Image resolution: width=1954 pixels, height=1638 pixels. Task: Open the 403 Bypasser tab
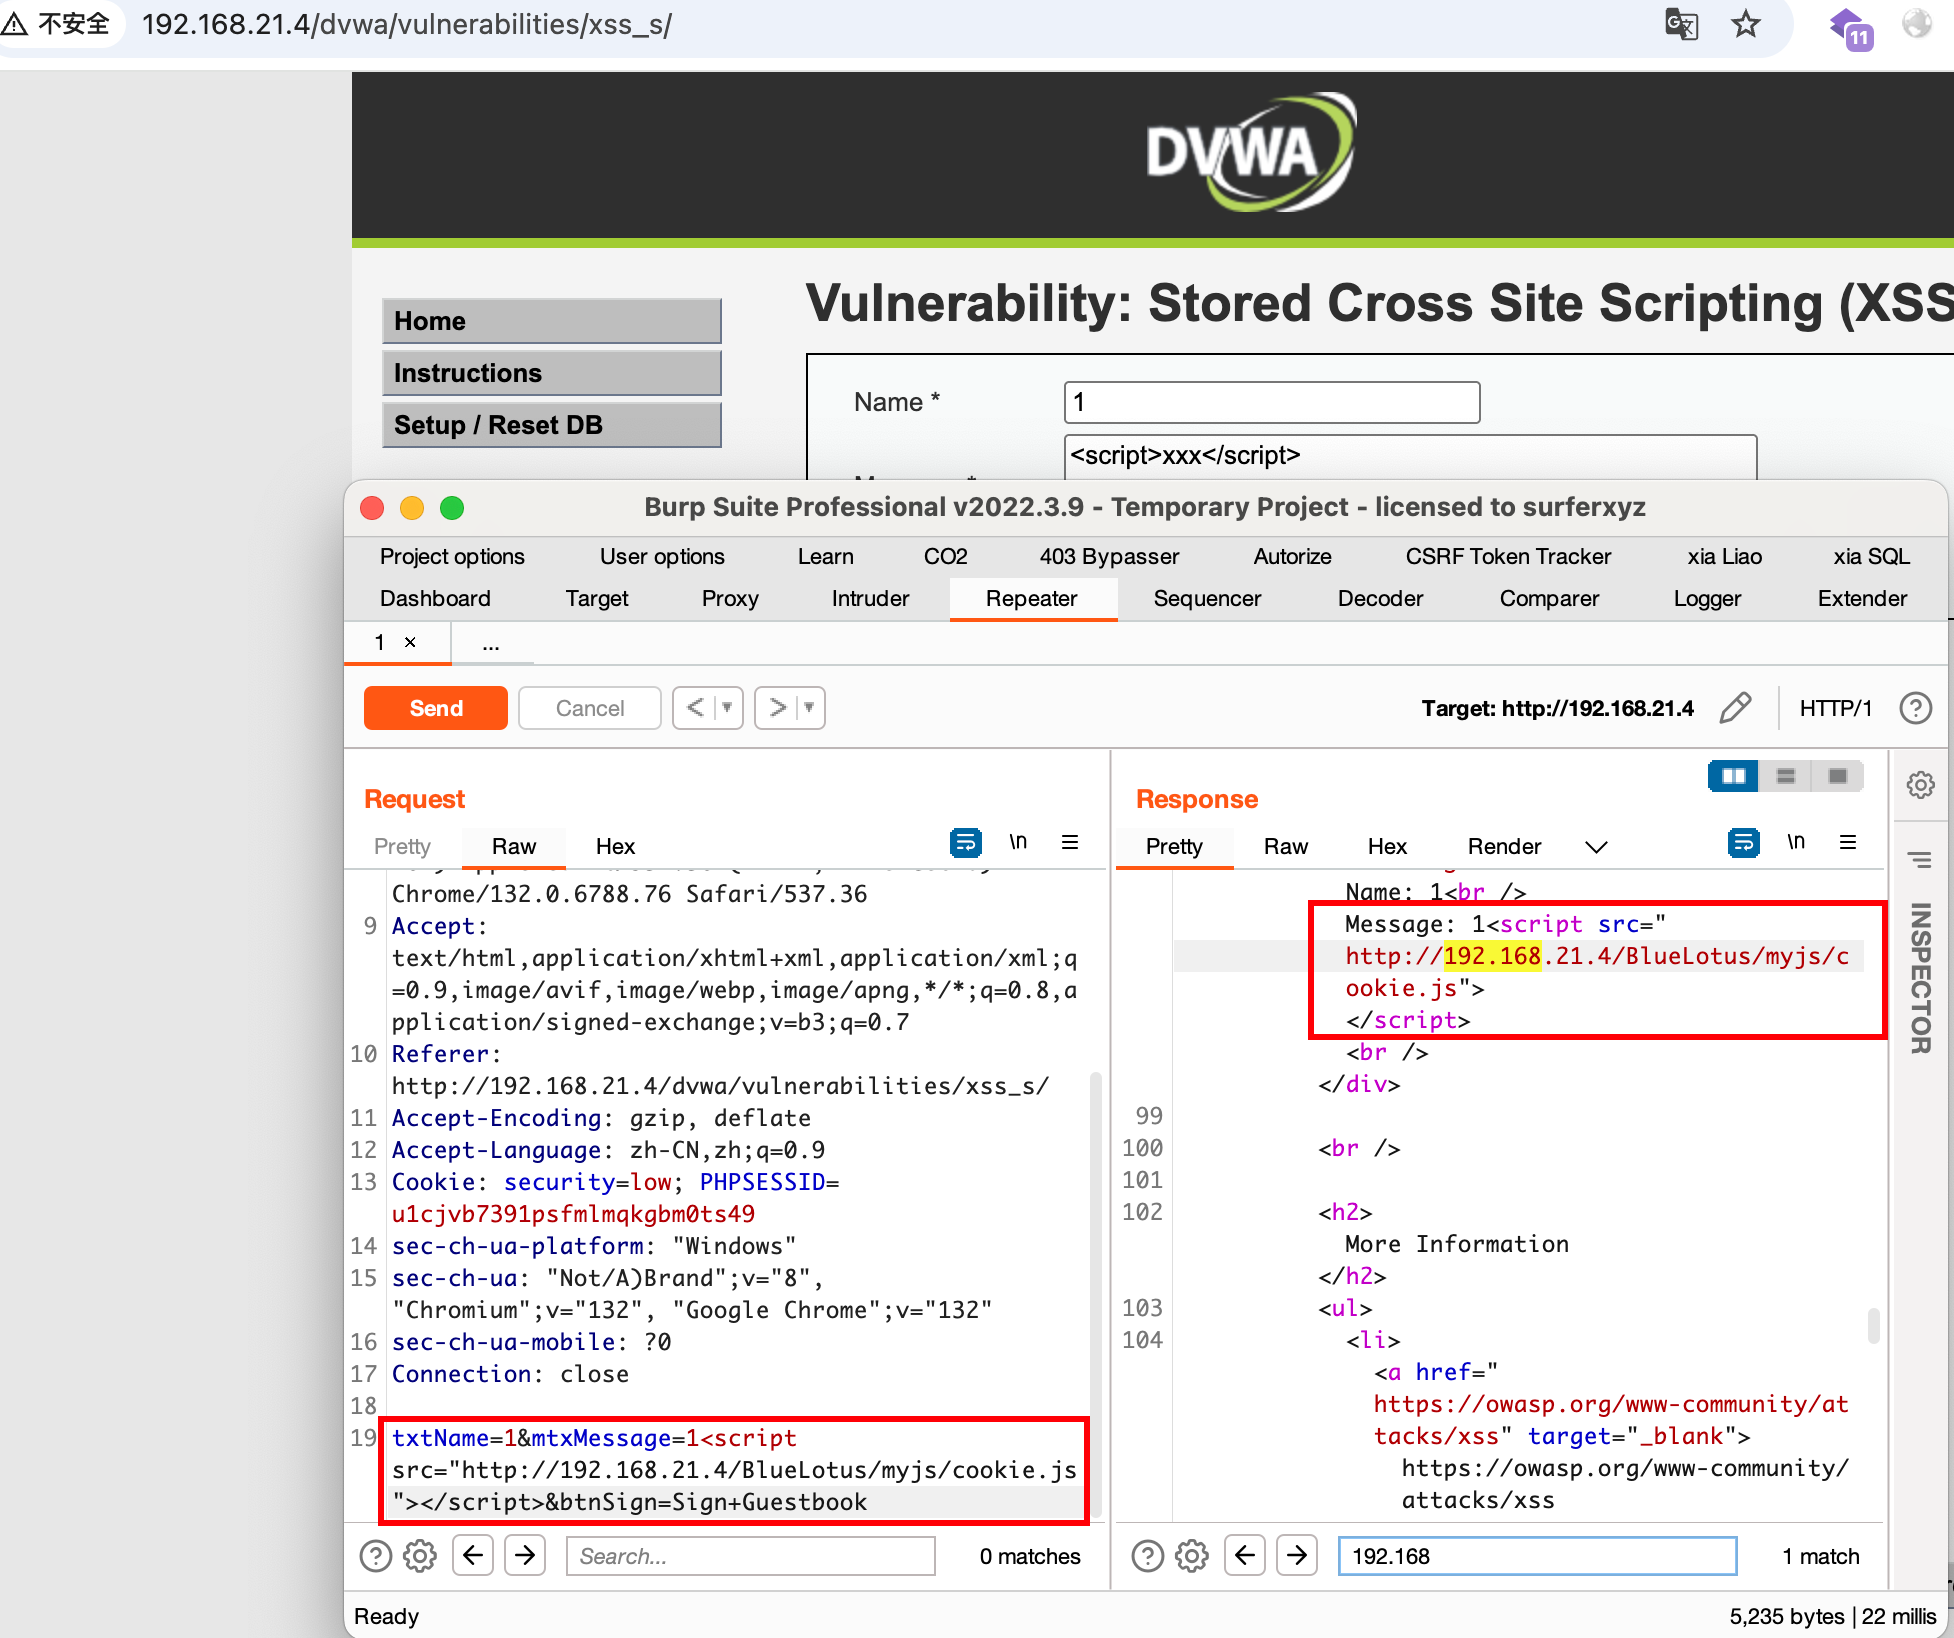1109,556
